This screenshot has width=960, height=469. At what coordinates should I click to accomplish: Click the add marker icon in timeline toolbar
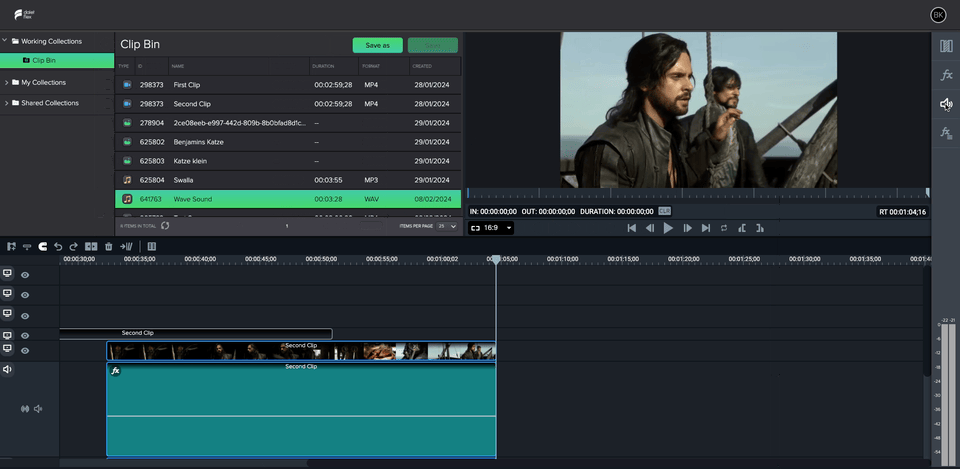(x=11, y=246)
